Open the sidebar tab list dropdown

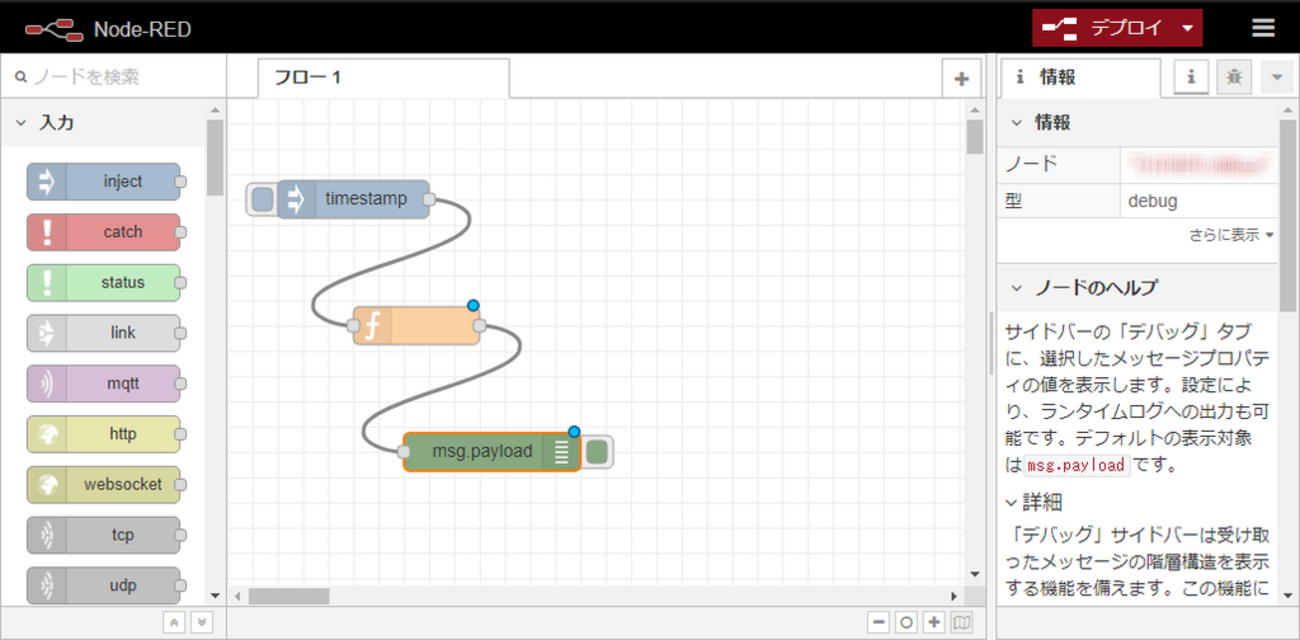coord(1276,77)
